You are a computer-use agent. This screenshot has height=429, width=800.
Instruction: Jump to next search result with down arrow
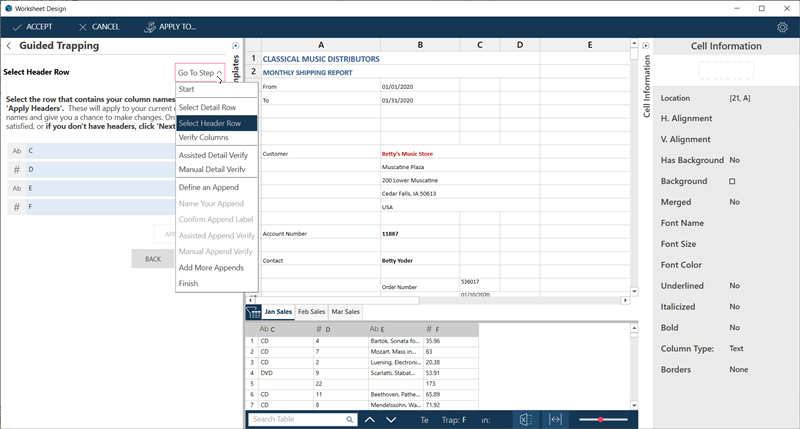click(394, 420)
